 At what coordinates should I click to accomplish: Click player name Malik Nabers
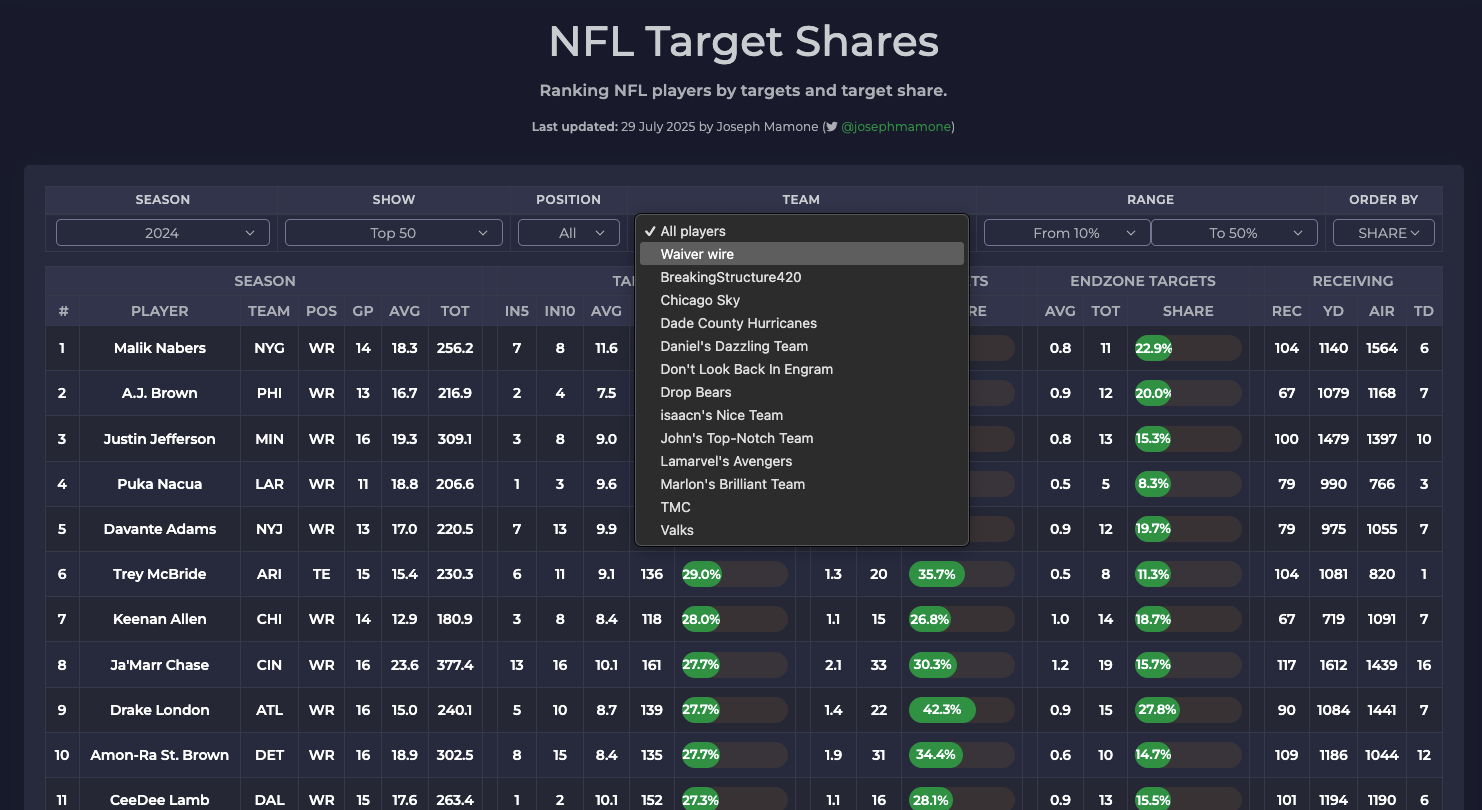pos(160,348)
